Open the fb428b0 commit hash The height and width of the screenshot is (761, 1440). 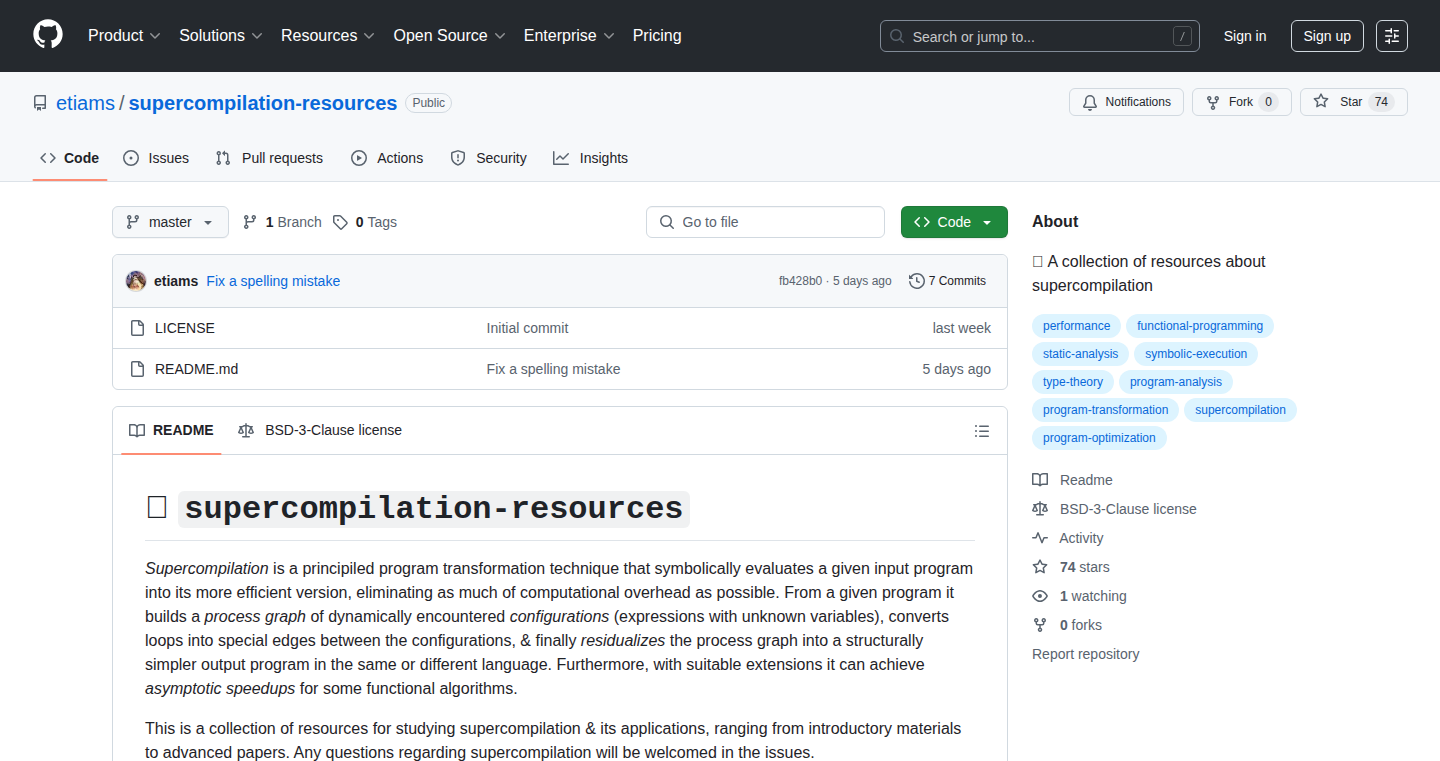[x=800, y=281]
